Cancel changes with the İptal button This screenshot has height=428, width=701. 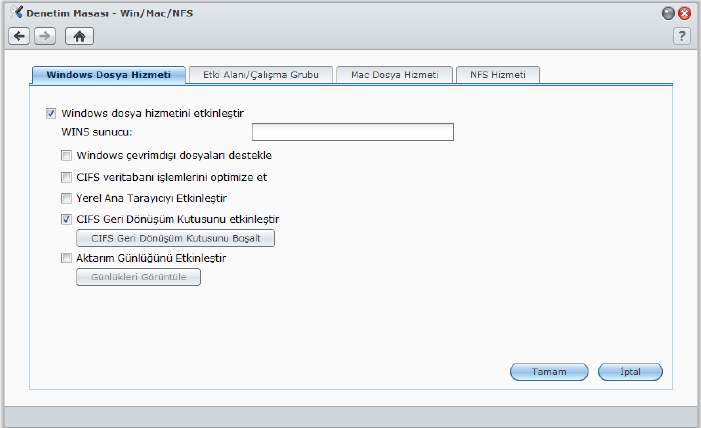[x=630, y=371]
